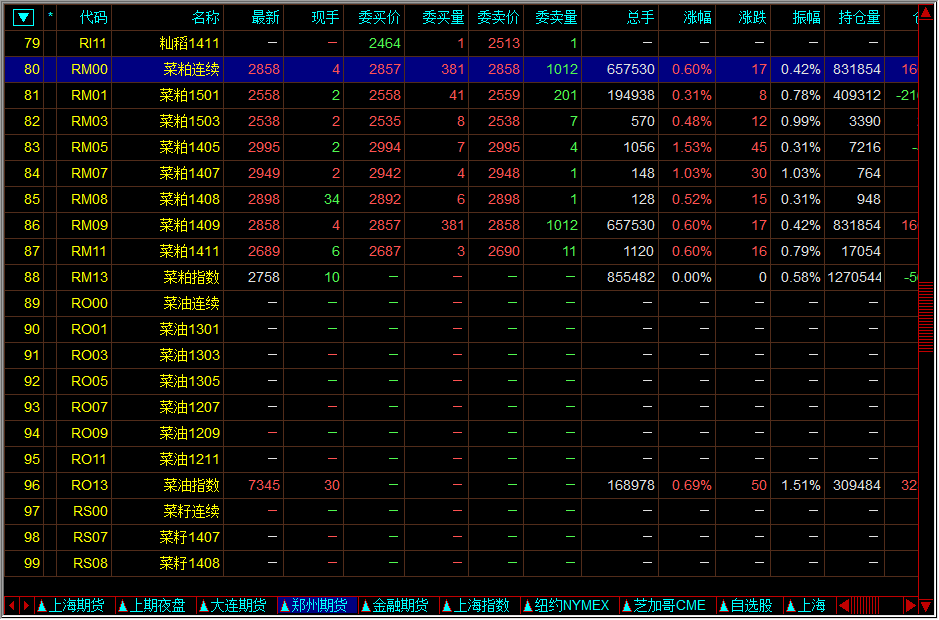Click horizontal scrollbar right arrow
The image size is (939, 620).
tap(910, 606)
